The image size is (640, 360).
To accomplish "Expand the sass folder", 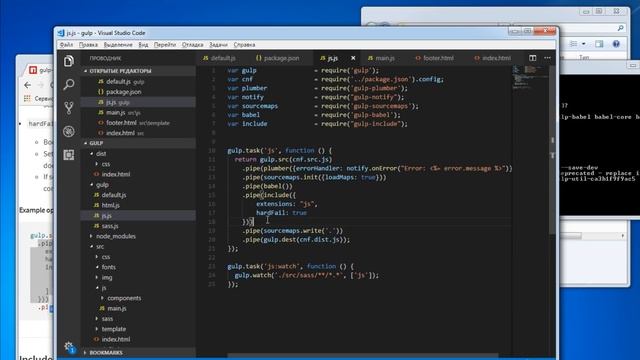I will point(138,319).
